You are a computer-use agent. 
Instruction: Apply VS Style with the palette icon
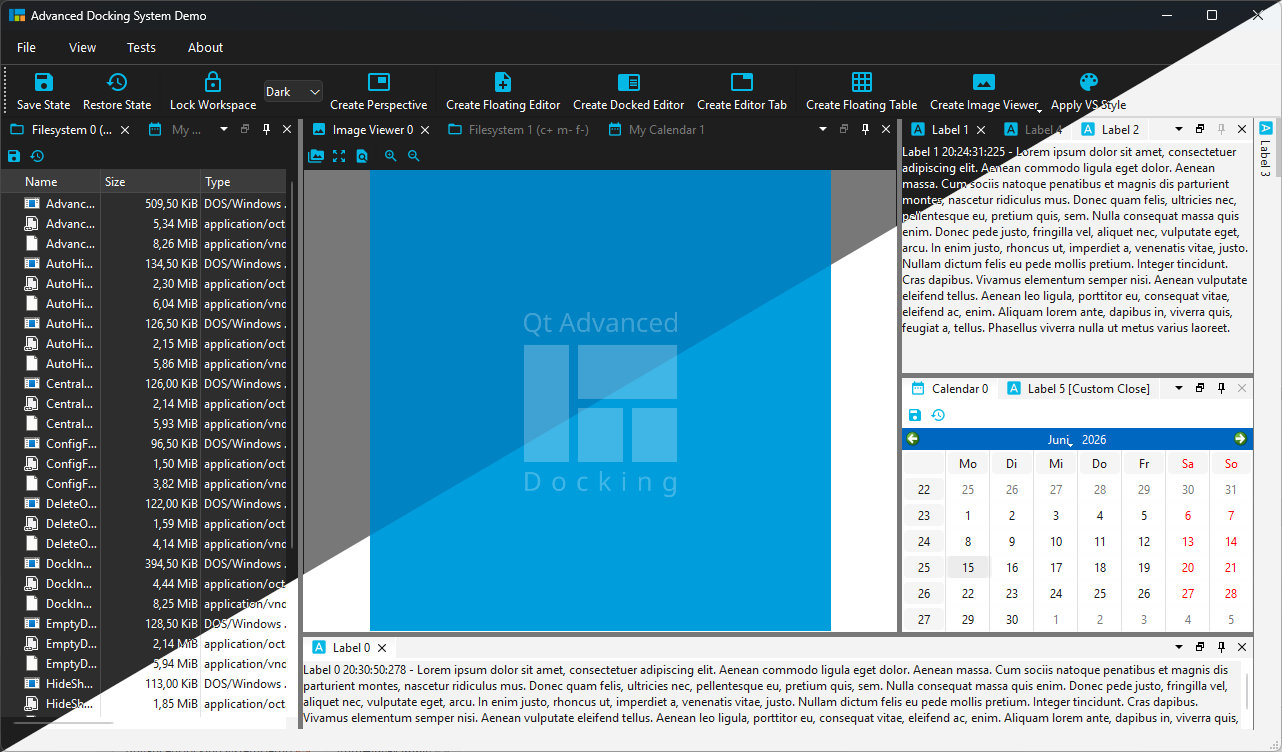pyautogui.click(x=1089, y=82)
